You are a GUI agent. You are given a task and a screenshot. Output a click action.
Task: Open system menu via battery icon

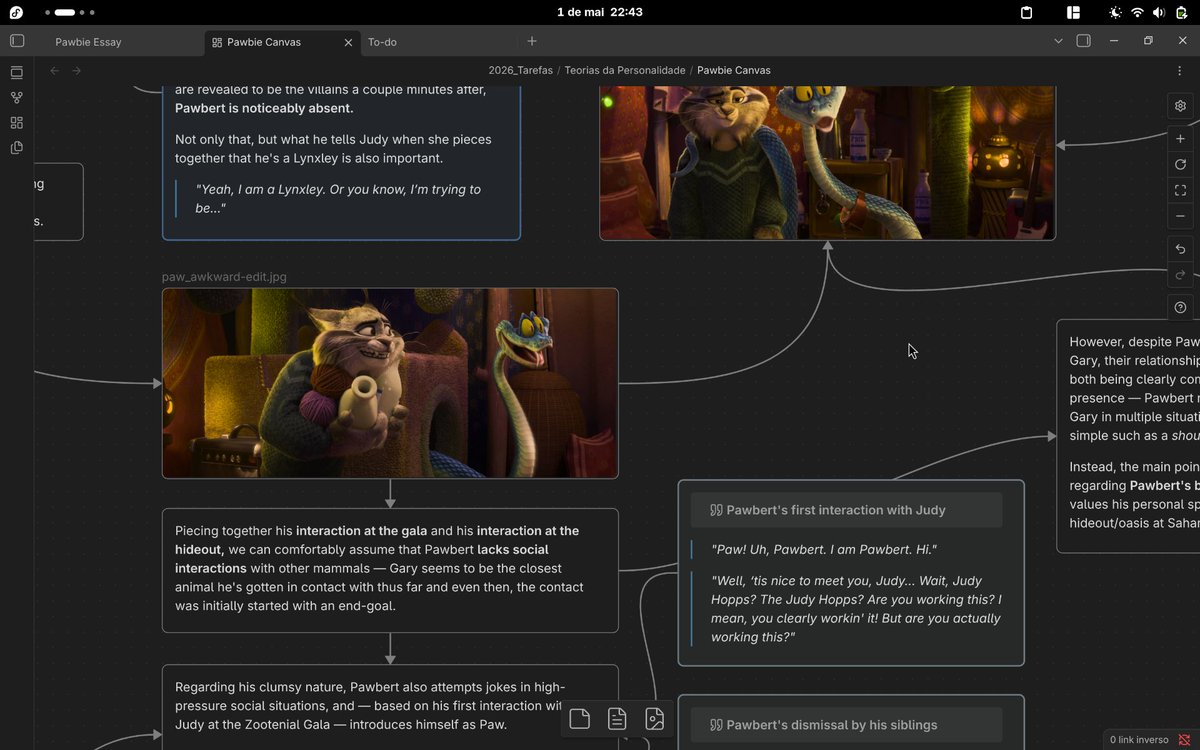click(x=1181, y=12)
